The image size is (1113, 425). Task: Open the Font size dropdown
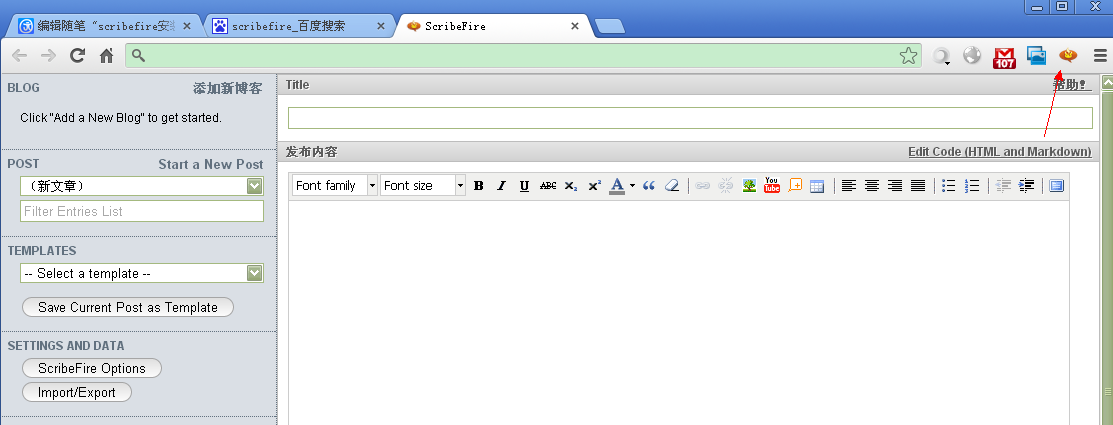point(423,186)
